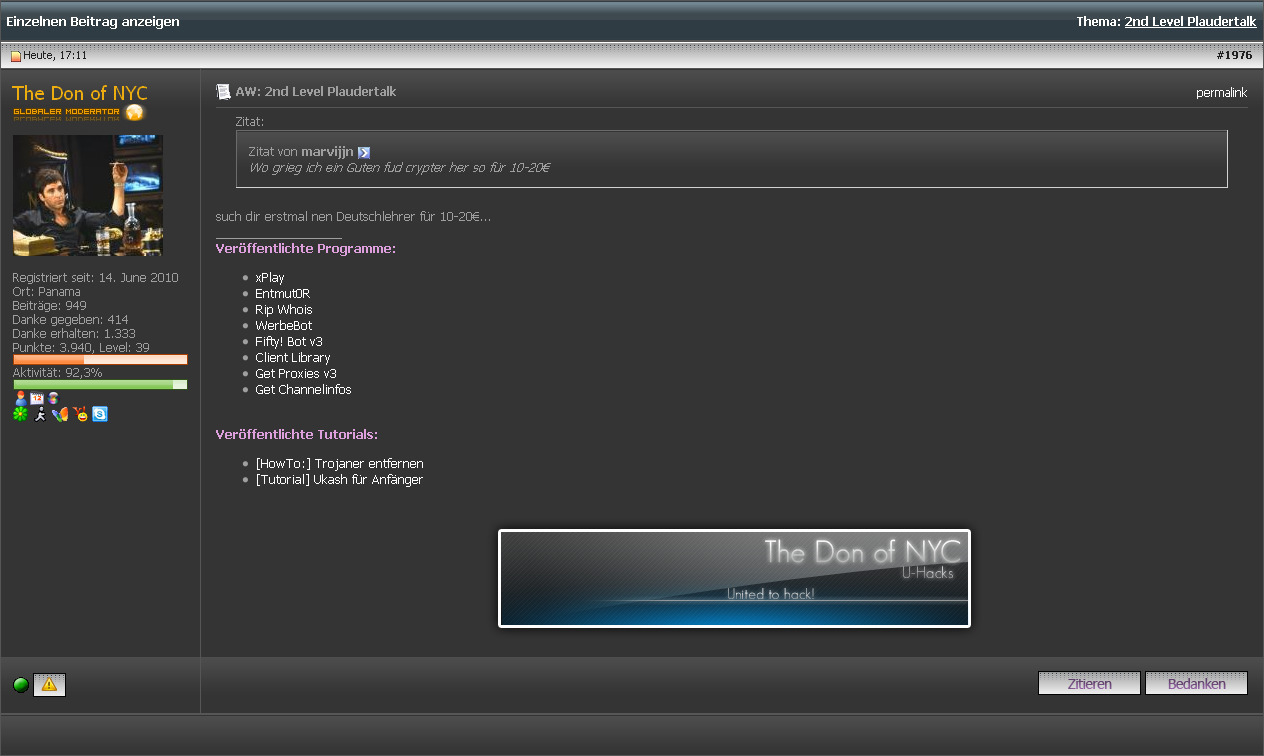Click the view-post arrow beside marvijjn
Screen dimensions: 1264x756
(x=364, y=152)
